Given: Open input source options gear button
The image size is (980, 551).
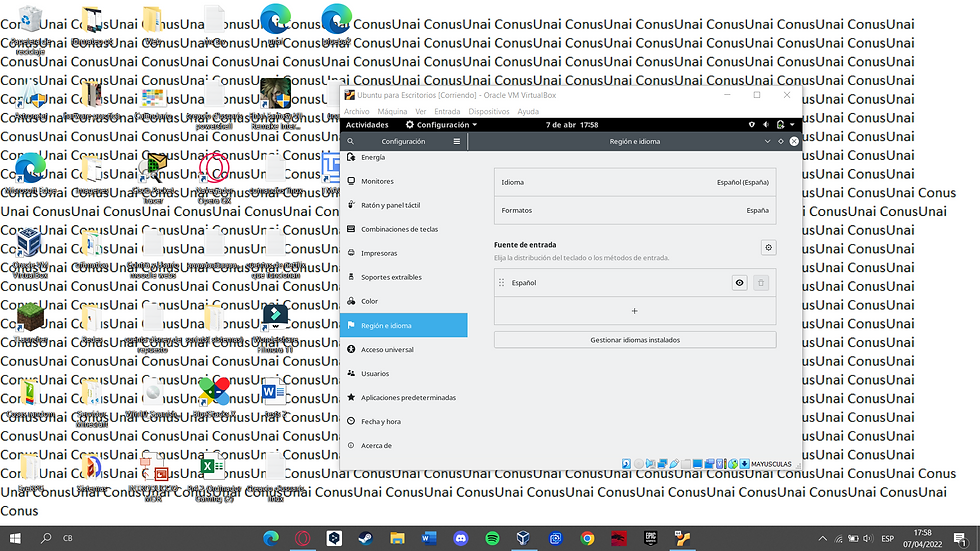Looking at the screenshot, I should [768, 247].
